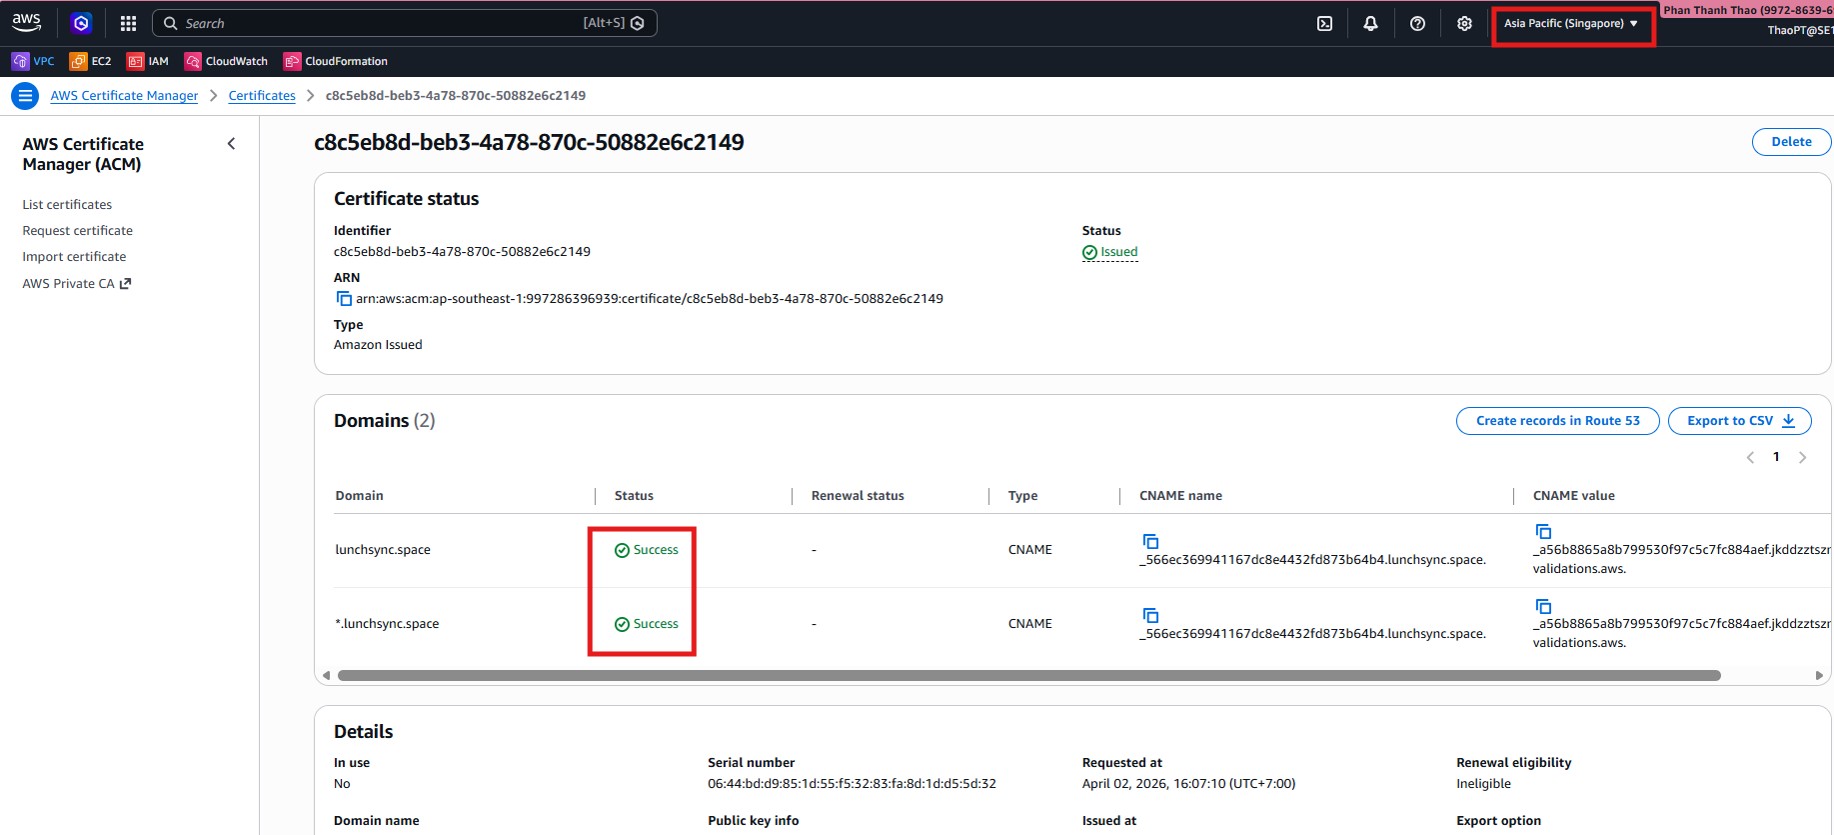Screen dimensions: 1834x835
Task: Click the Domains table horizontal scrollbar
Action: [1028, 676]
